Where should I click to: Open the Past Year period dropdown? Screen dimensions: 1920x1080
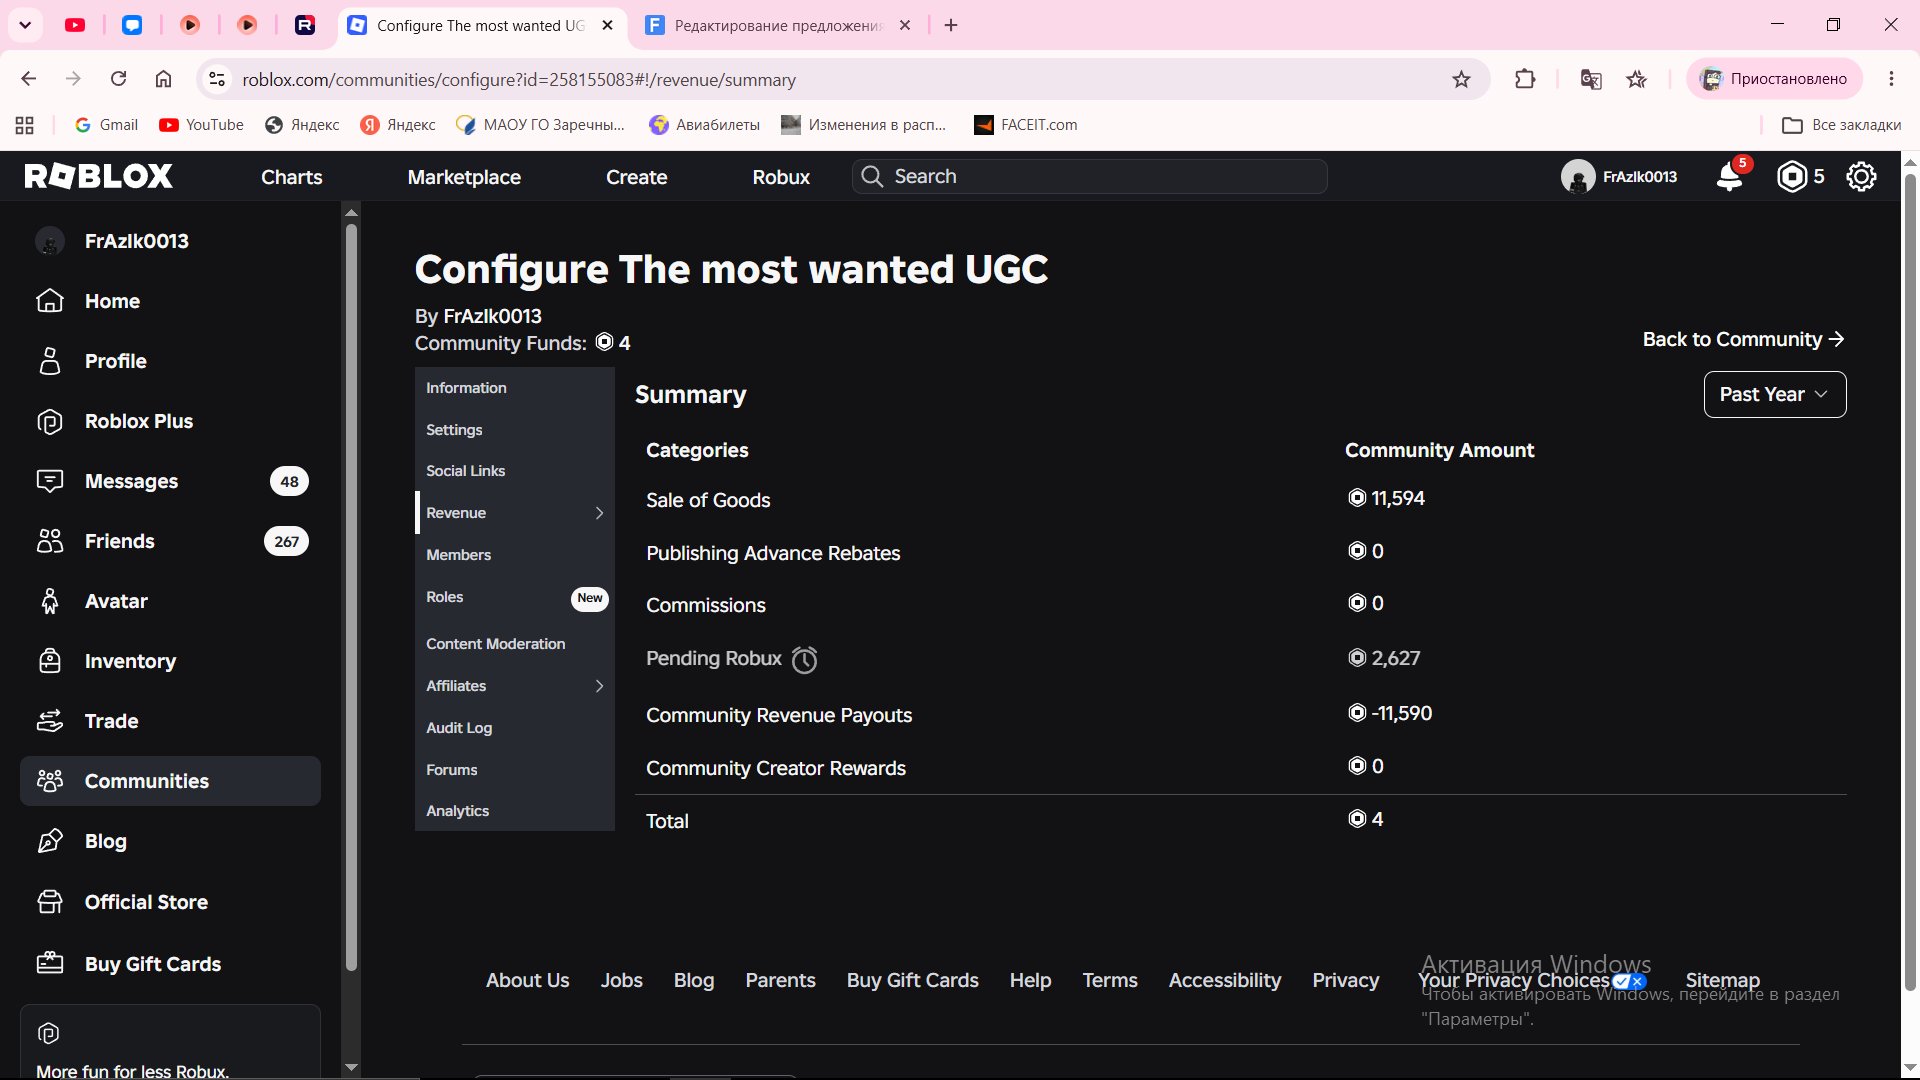click(1774, 394)
